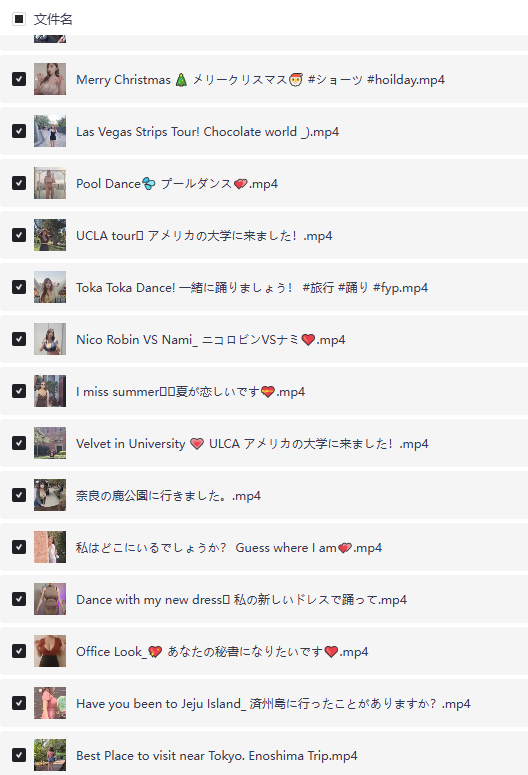
Task: Uncheck the Las Vegas Strips Tour checkbox
Action: coord(19,131)
